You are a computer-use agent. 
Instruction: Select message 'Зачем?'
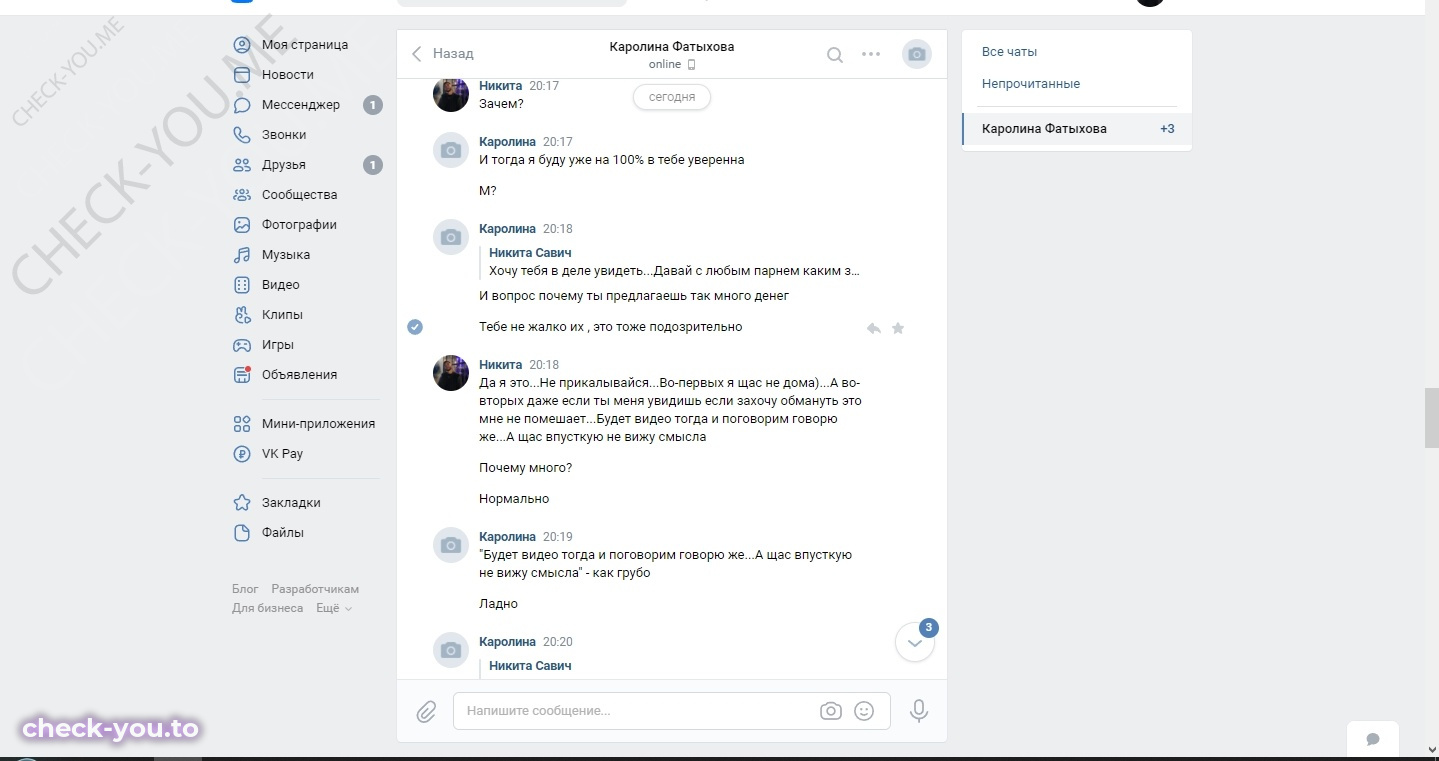pyautogui.click(x=501, y=104)
